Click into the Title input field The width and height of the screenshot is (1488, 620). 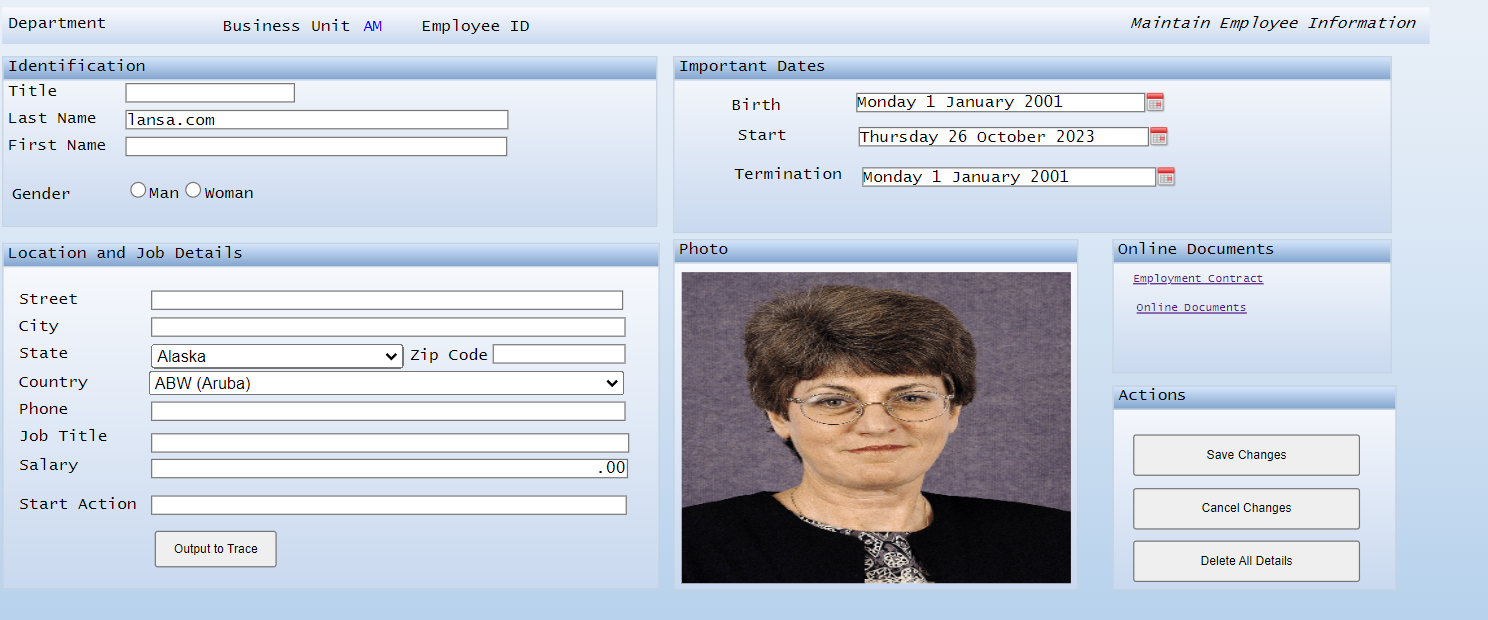click(210, 93)
